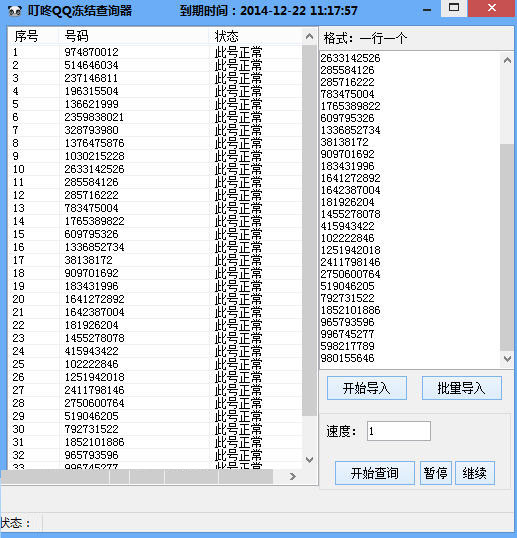
Task: Select row 5 number 136621999
Action: pyautogui.click(x=91, y=104)
